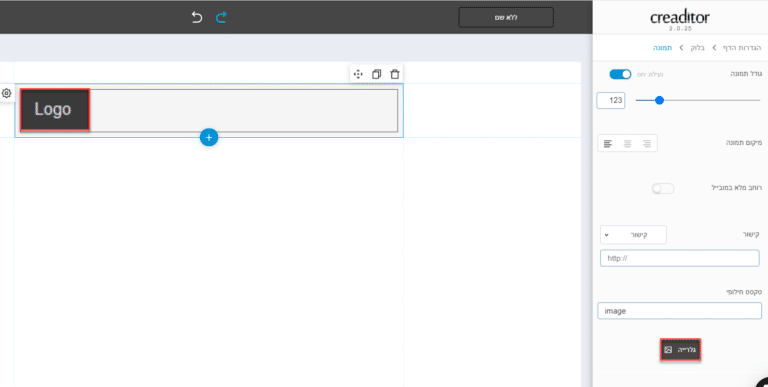Focus the http:// link URL field
This screenshot has width=768, height=387.
[679, 258]
